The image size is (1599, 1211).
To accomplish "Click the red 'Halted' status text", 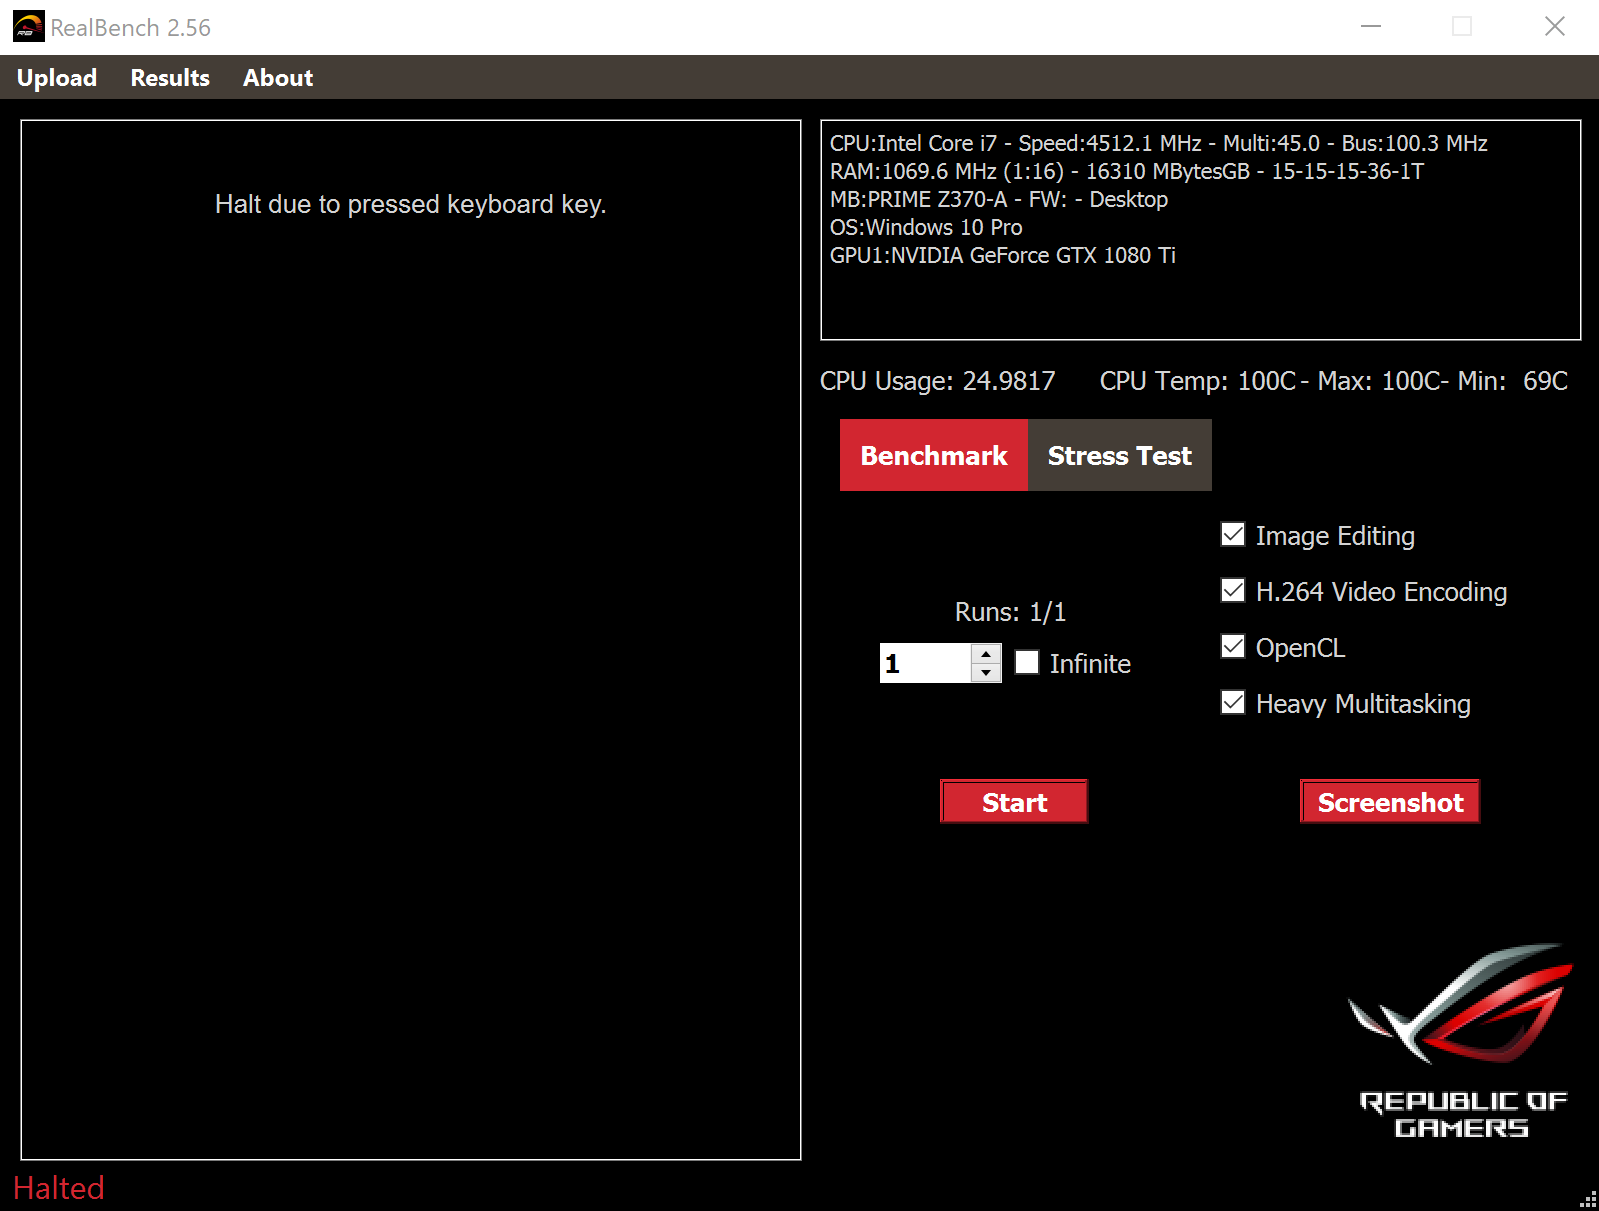I will 59,1188.
